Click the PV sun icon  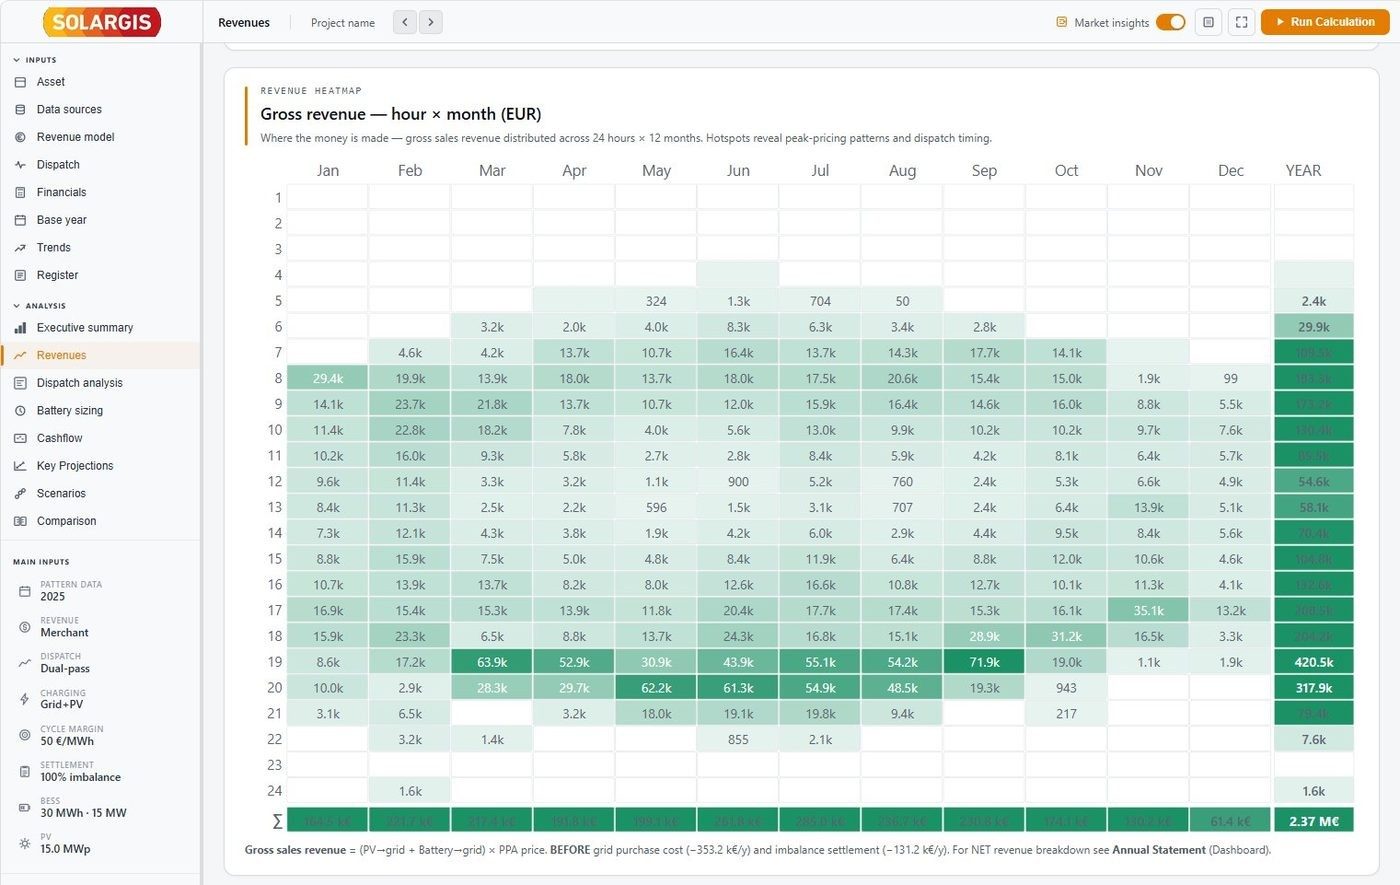25,844
